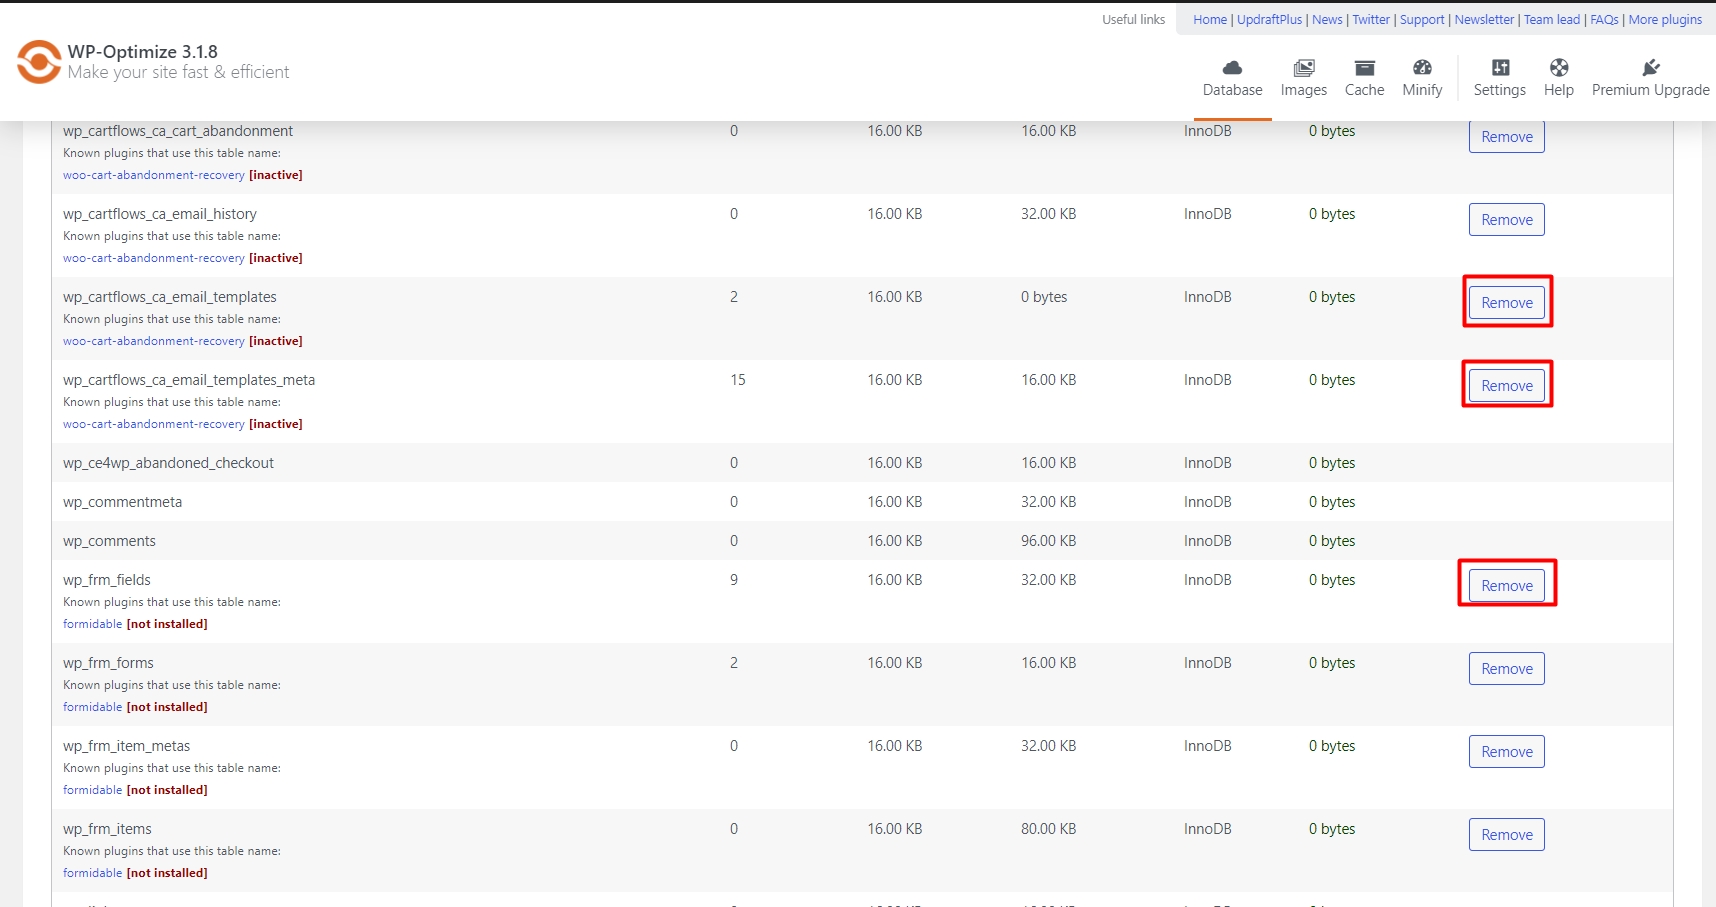Open the Settings tab
Screen dimensions: 1716x907
pos(1499,78)
